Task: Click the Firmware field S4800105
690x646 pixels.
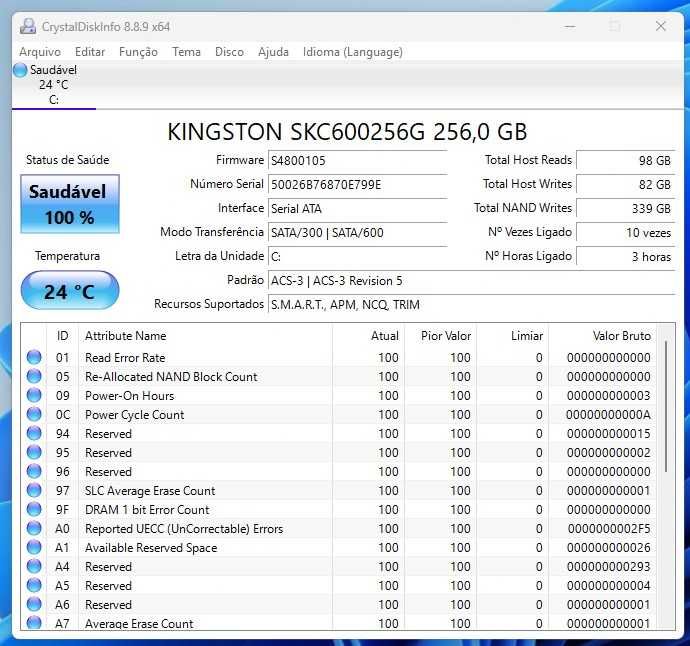Action: 357,161
